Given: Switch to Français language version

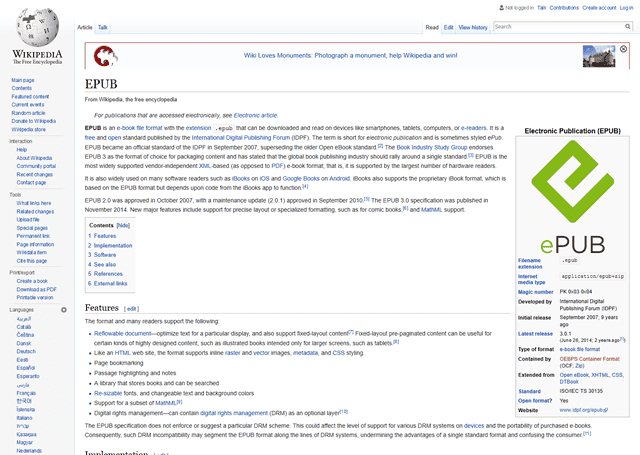Looking at the screenshot, I should (26, 393).
